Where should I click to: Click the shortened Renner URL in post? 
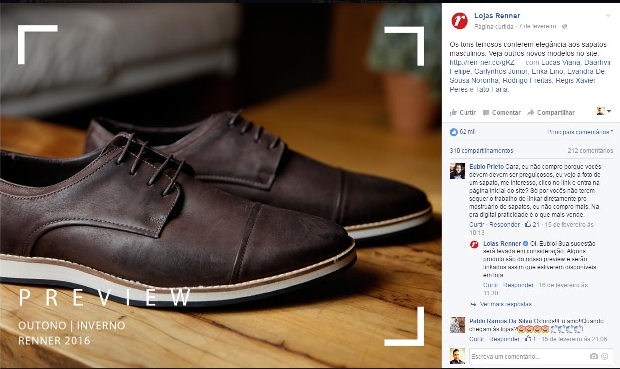482,62
